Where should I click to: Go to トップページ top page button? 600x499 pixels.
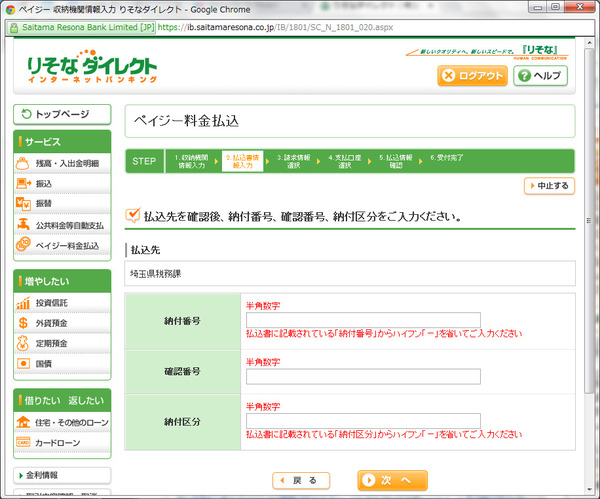62,114
